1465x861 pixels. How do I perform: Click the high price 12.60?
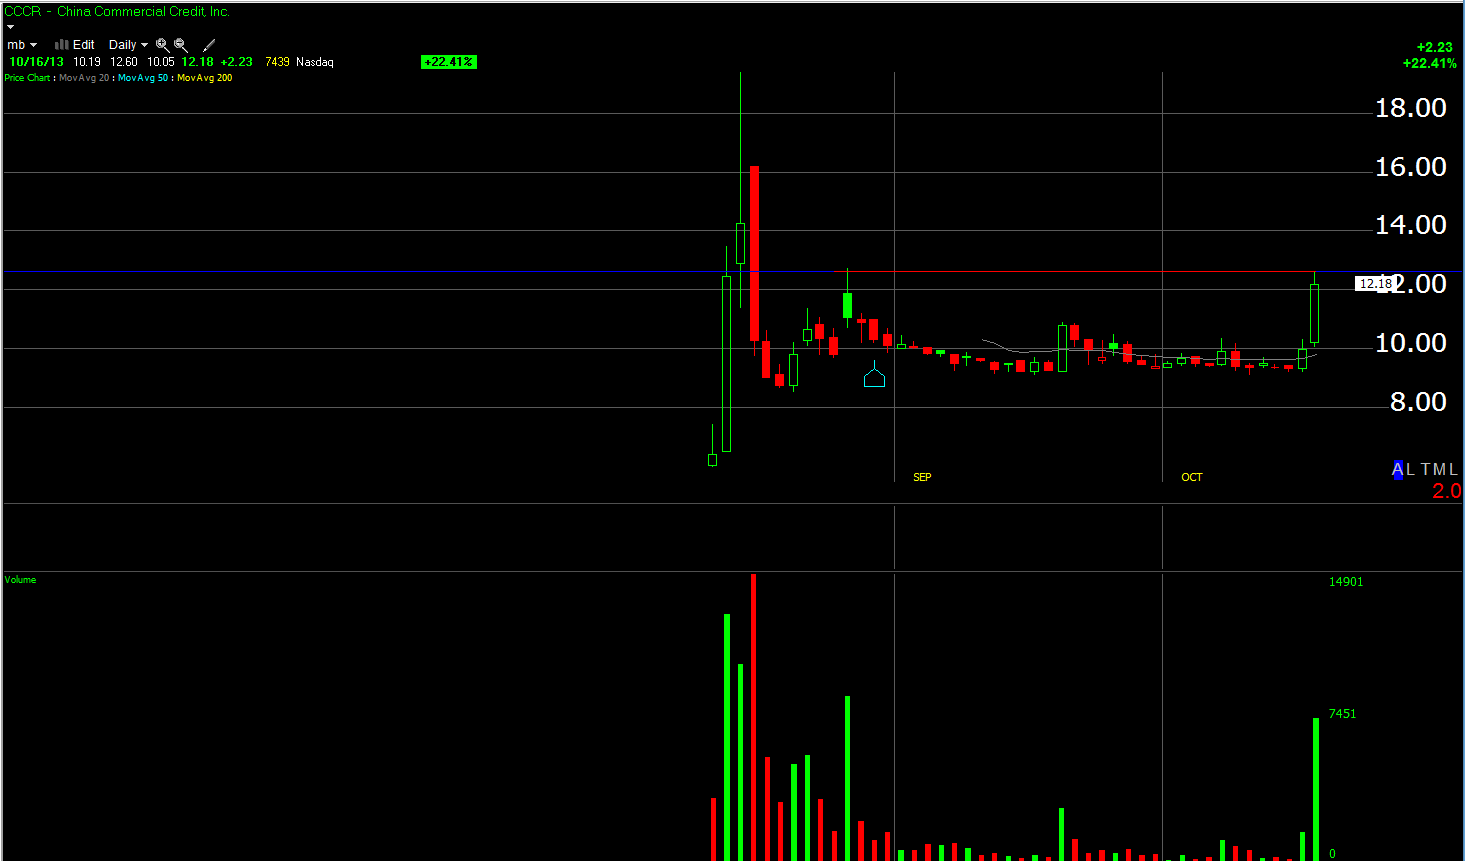coord(124,62)
